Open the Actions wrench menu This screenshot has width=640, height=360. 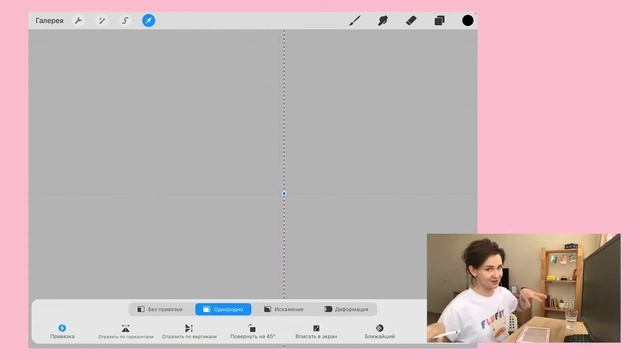pos(78,20)
